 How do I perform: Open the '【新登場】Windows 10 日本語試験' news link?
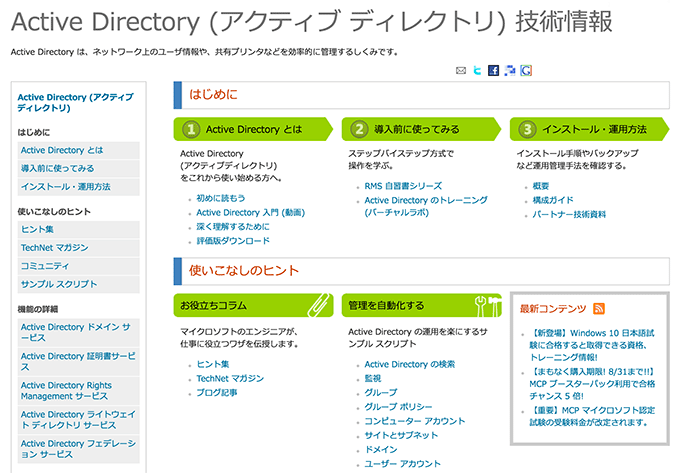(592, 345)
